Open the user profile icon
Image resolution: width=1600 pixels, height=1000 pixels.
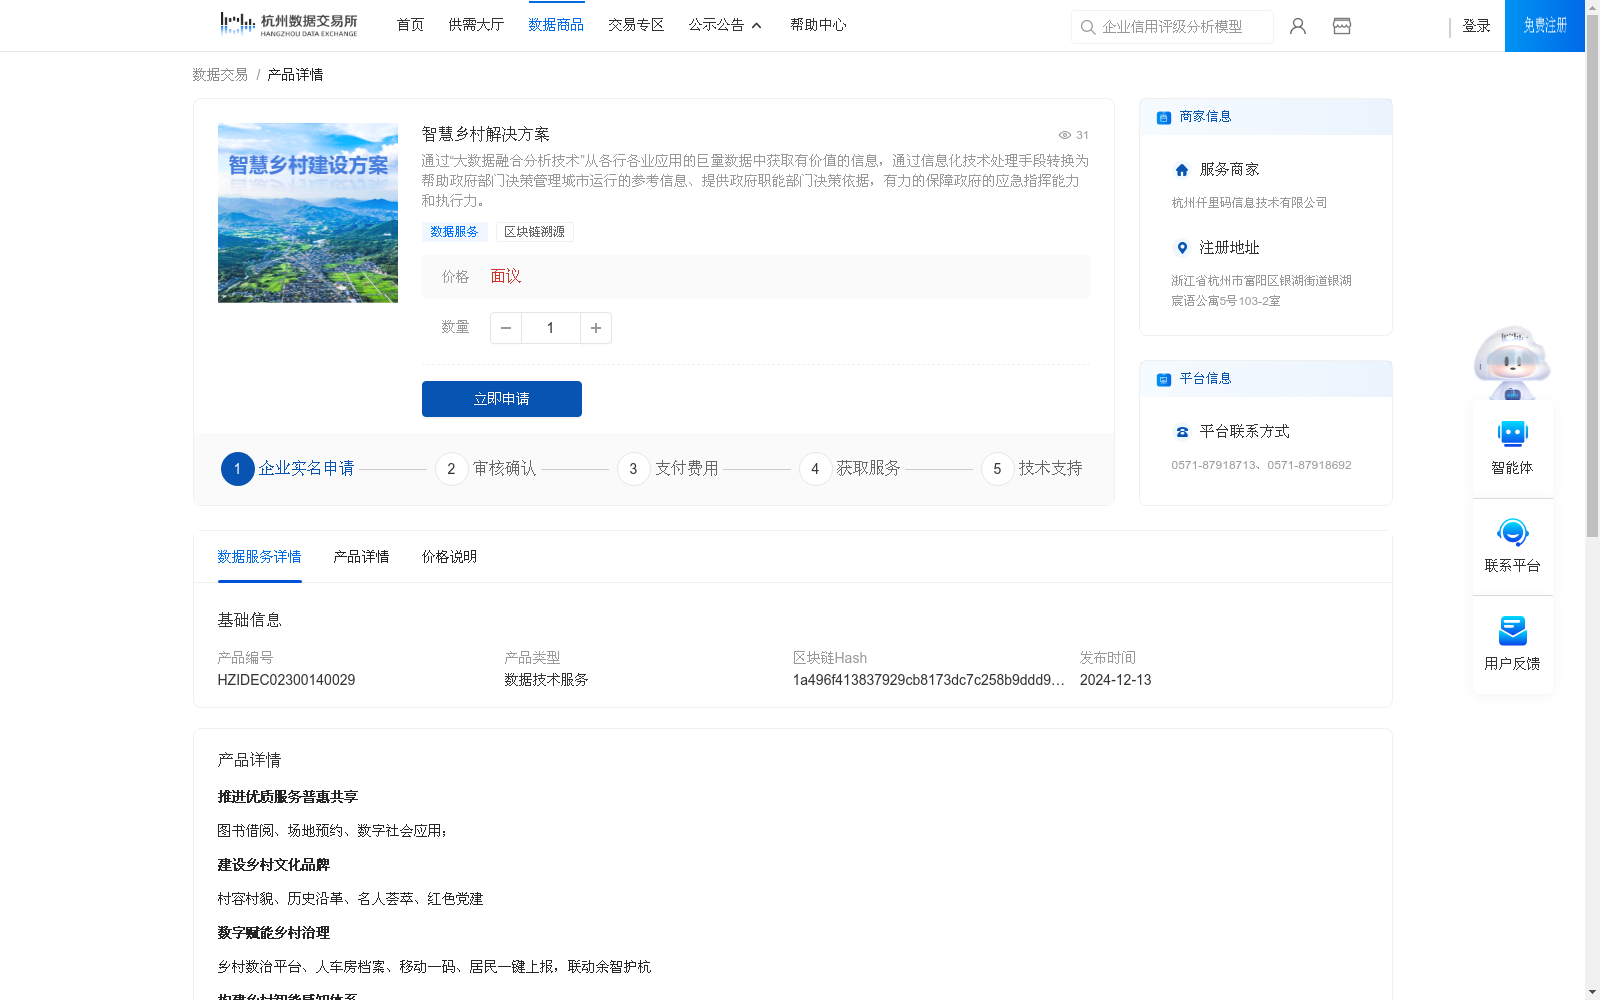tap(1298, 26)
